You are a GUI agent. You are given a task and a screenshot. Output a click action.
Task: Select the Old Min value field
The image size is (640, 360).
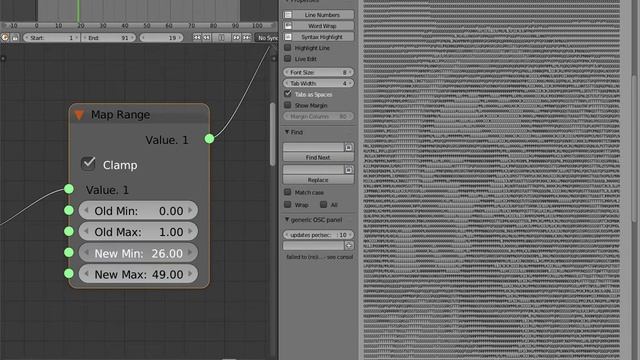(x=138, y=211)
